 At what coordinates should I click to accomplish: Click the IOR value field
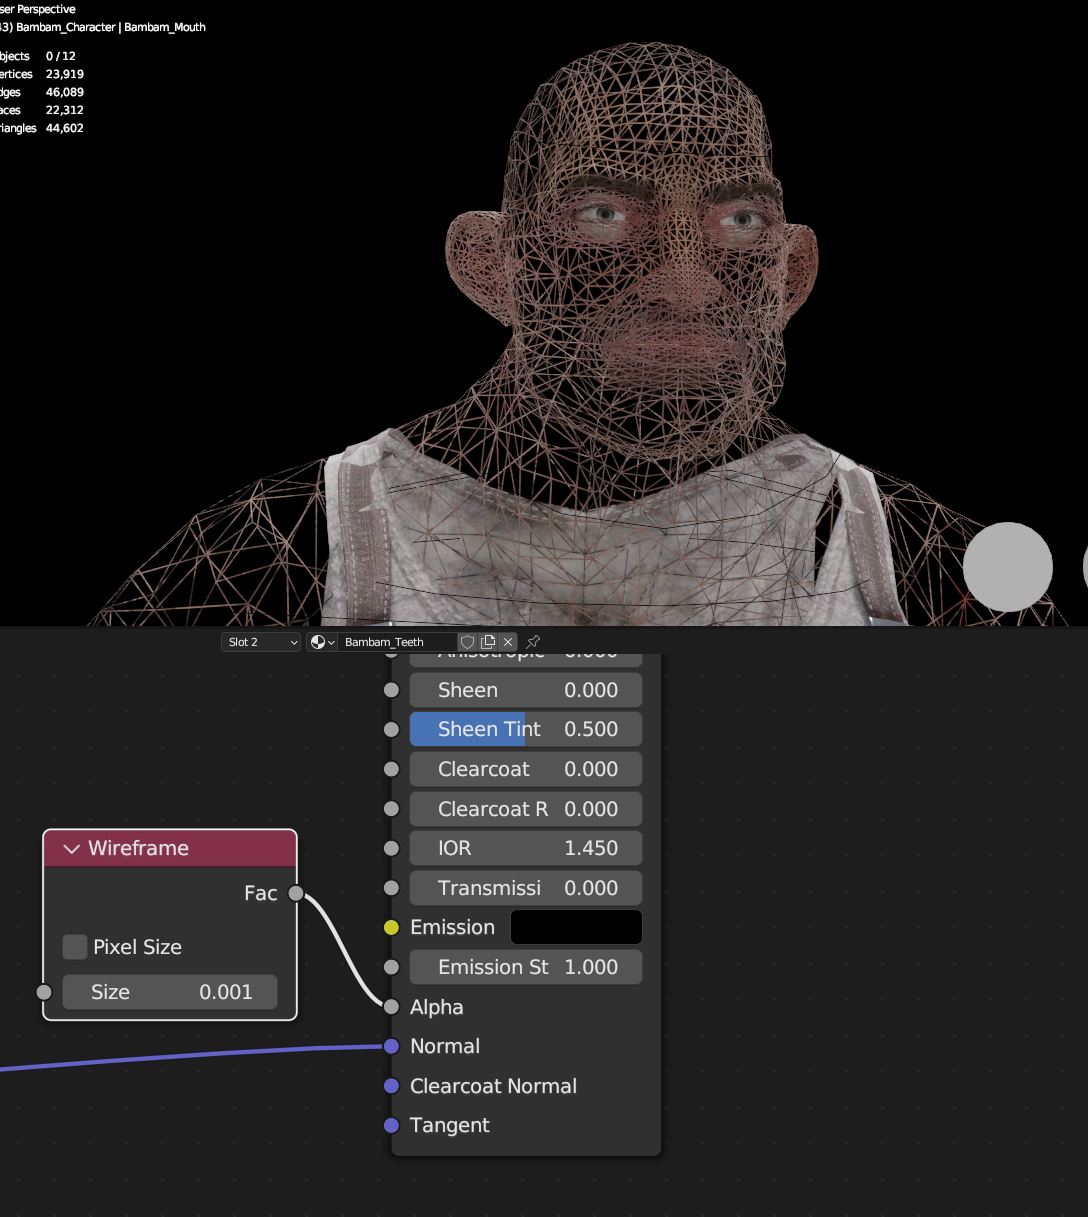tap(526, 848)
